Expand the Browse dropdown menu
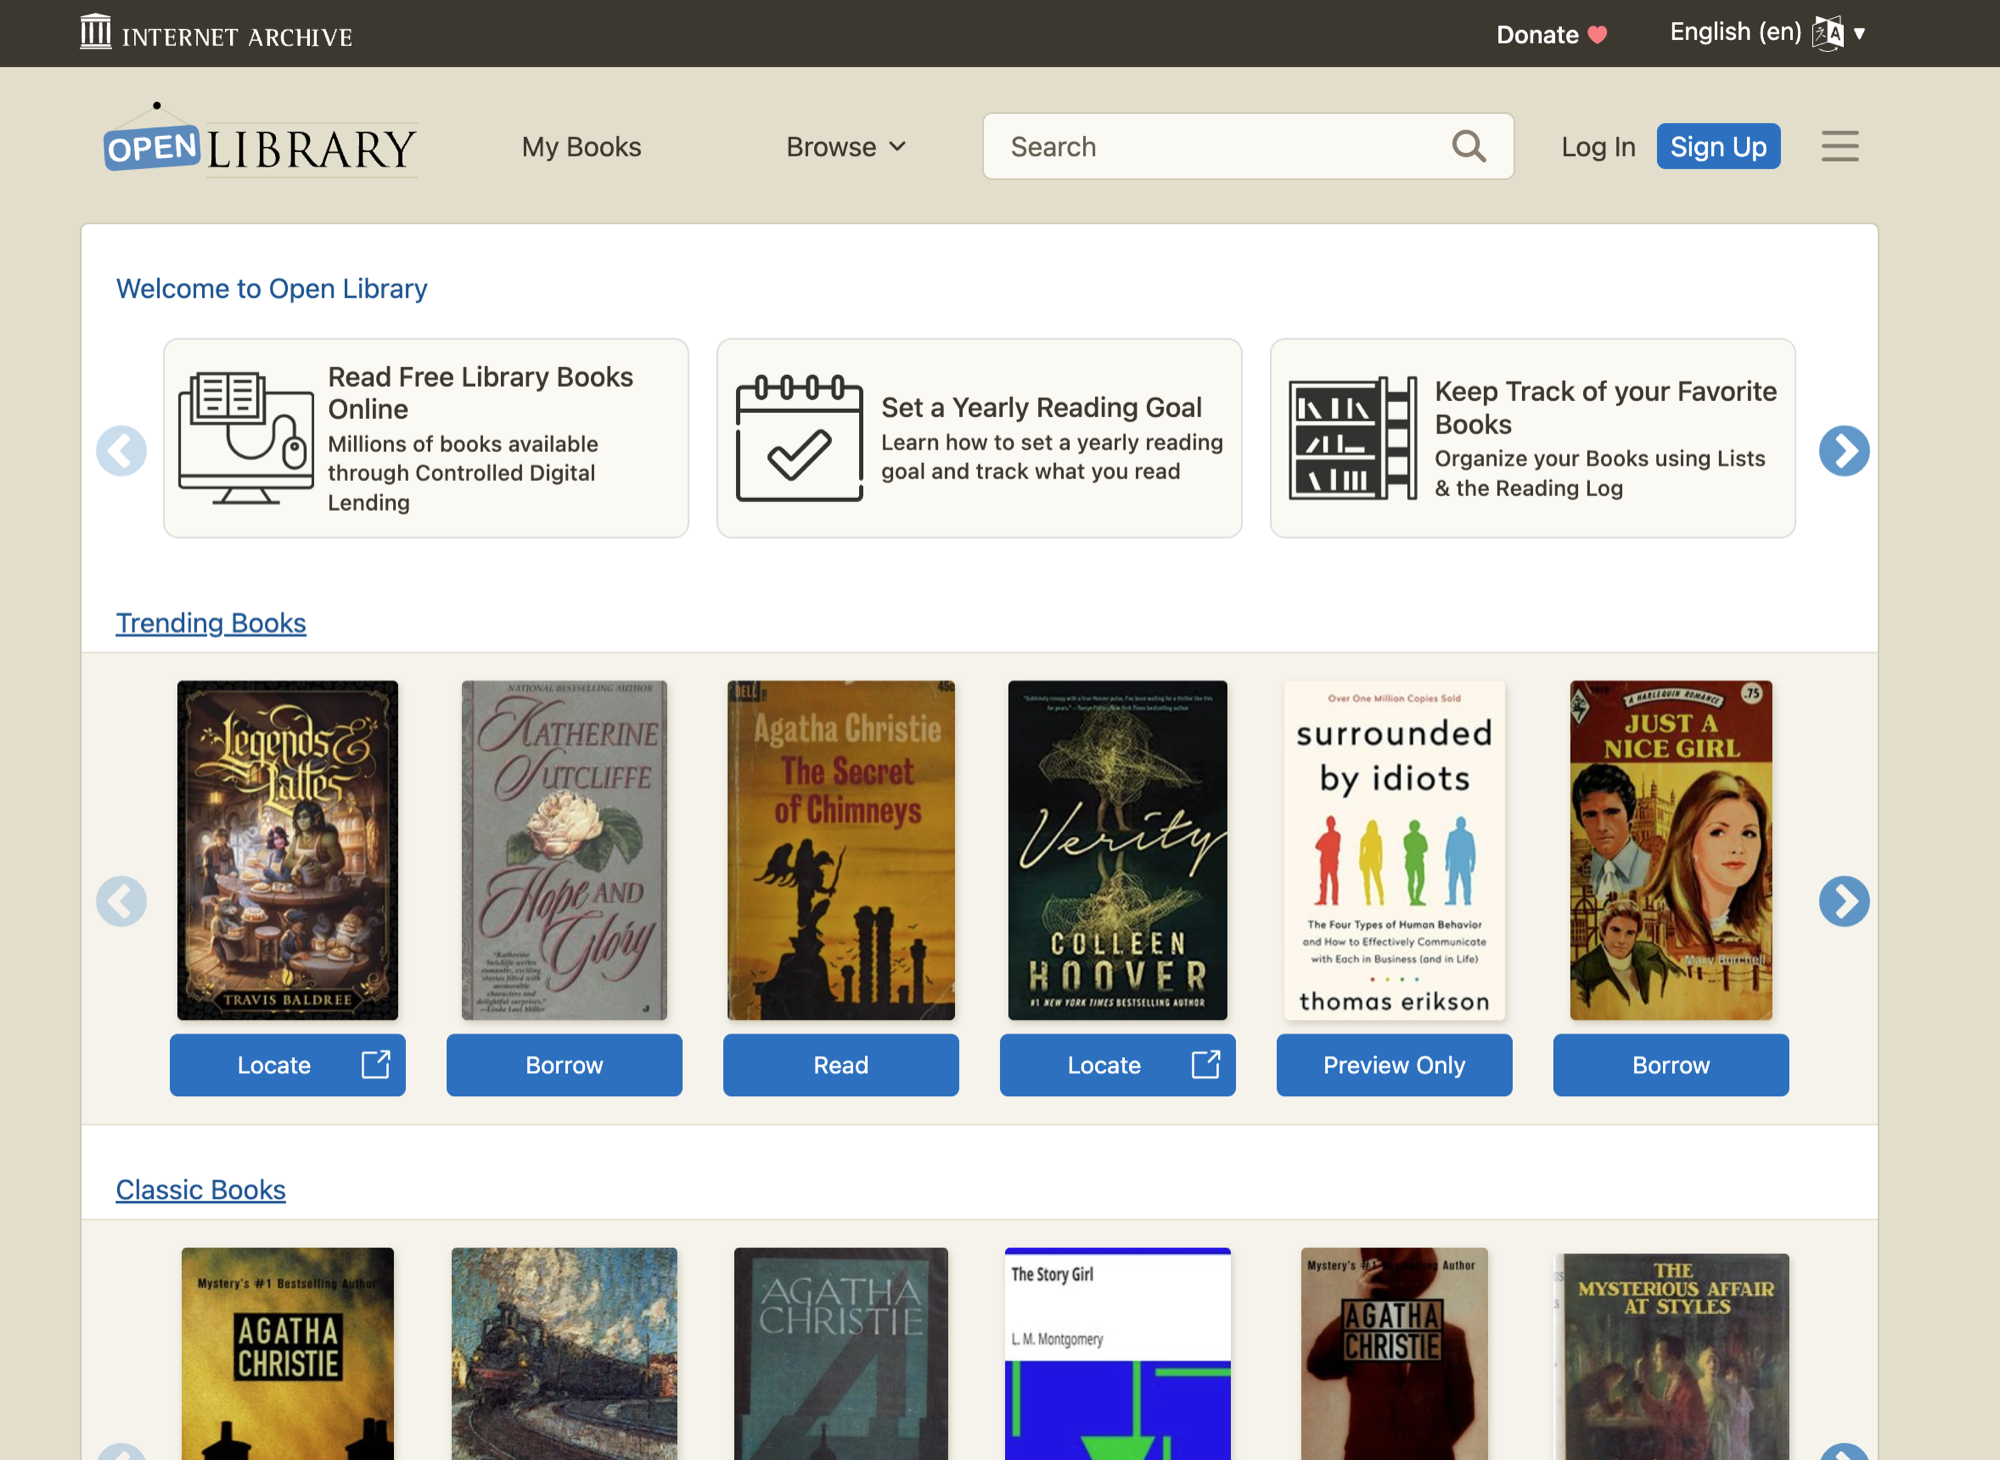The image size is (2000, 1460). coord(846,147)
